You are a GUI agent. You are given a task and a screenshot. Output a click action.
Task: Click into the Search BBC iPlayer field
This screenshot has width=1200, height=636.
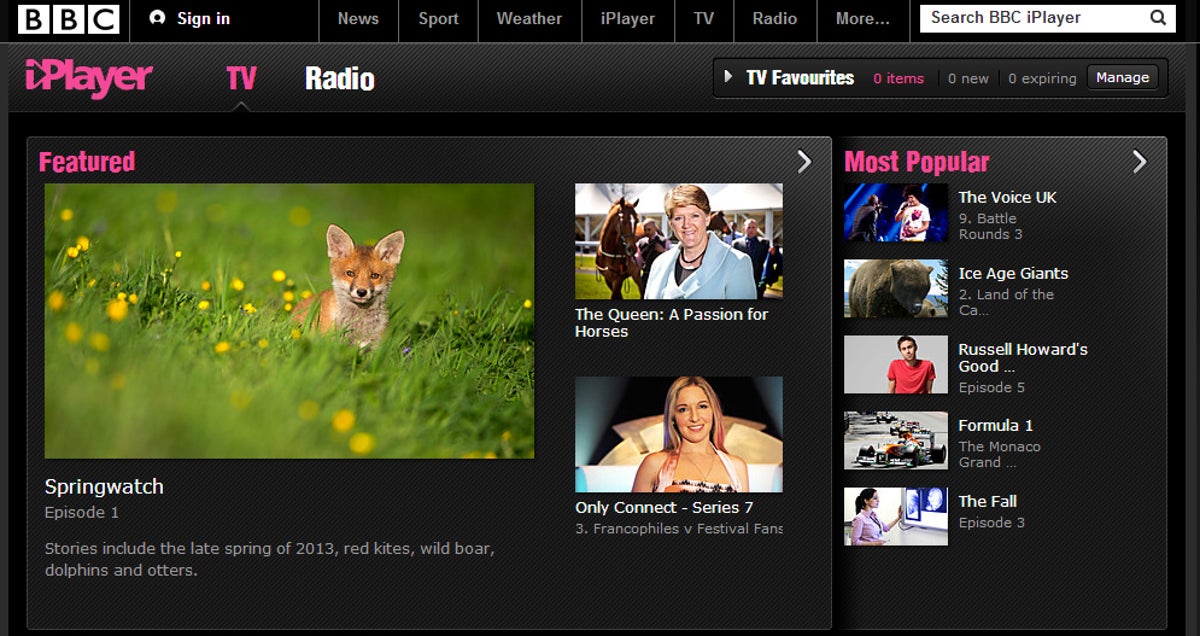click(x=1030, y=18)
